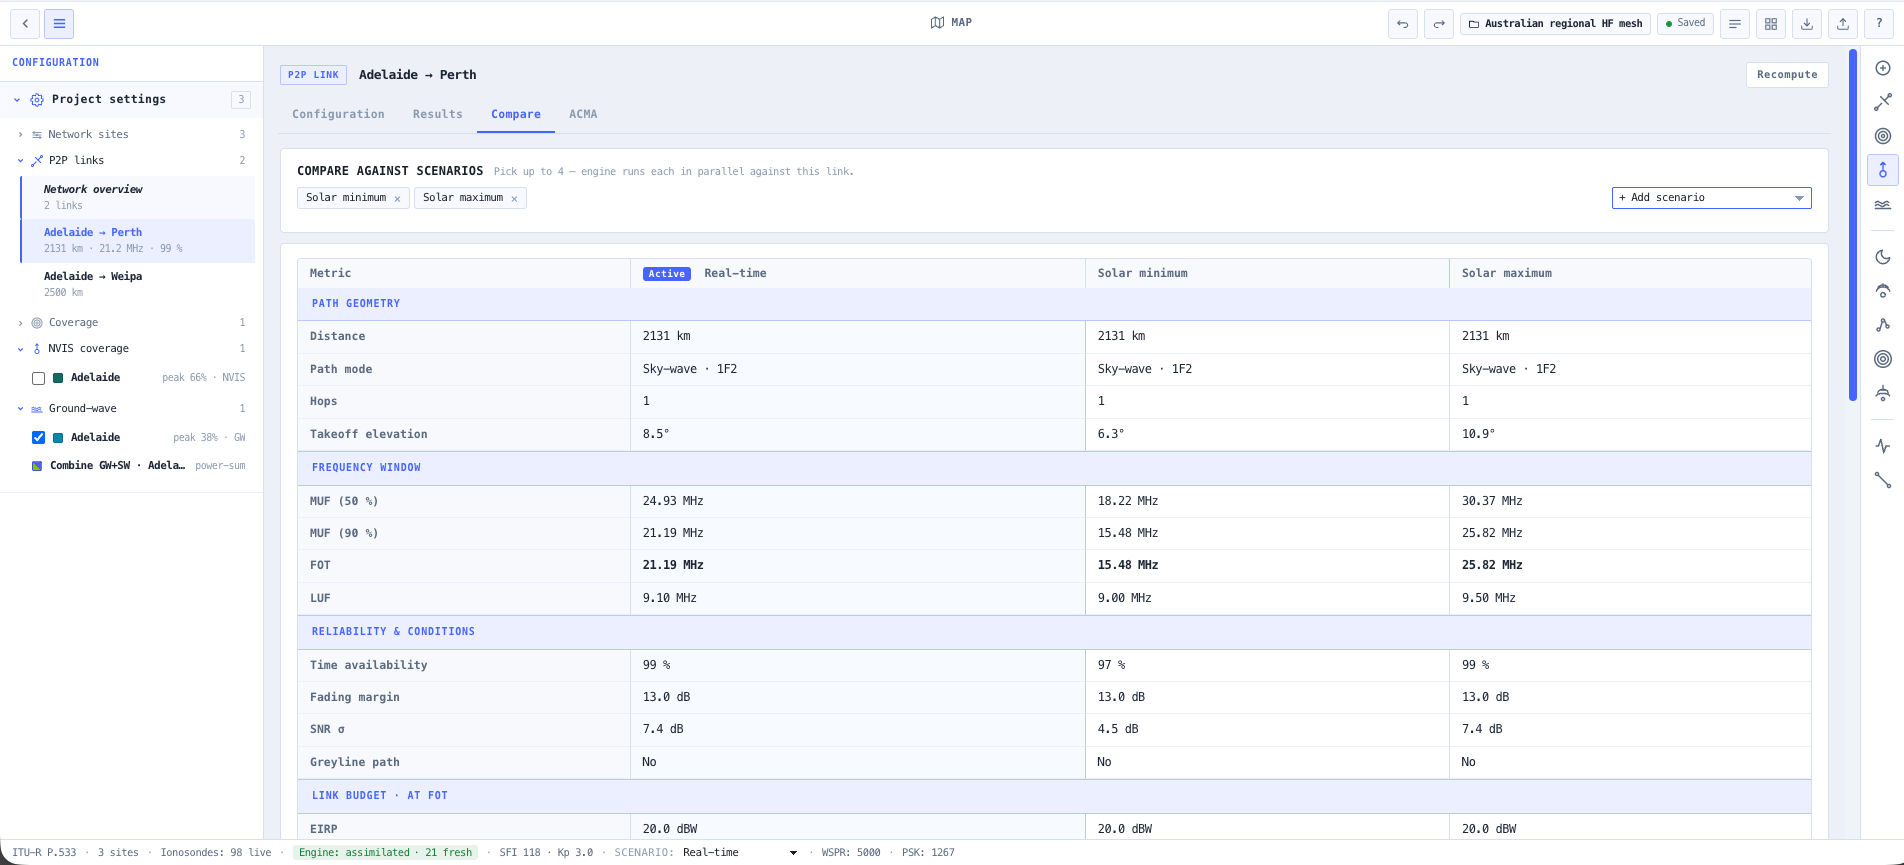The image size is (1904, 865).
Task: Click the 21.19 MHz FOT value for Real-time
Action: tap(673, 565)
